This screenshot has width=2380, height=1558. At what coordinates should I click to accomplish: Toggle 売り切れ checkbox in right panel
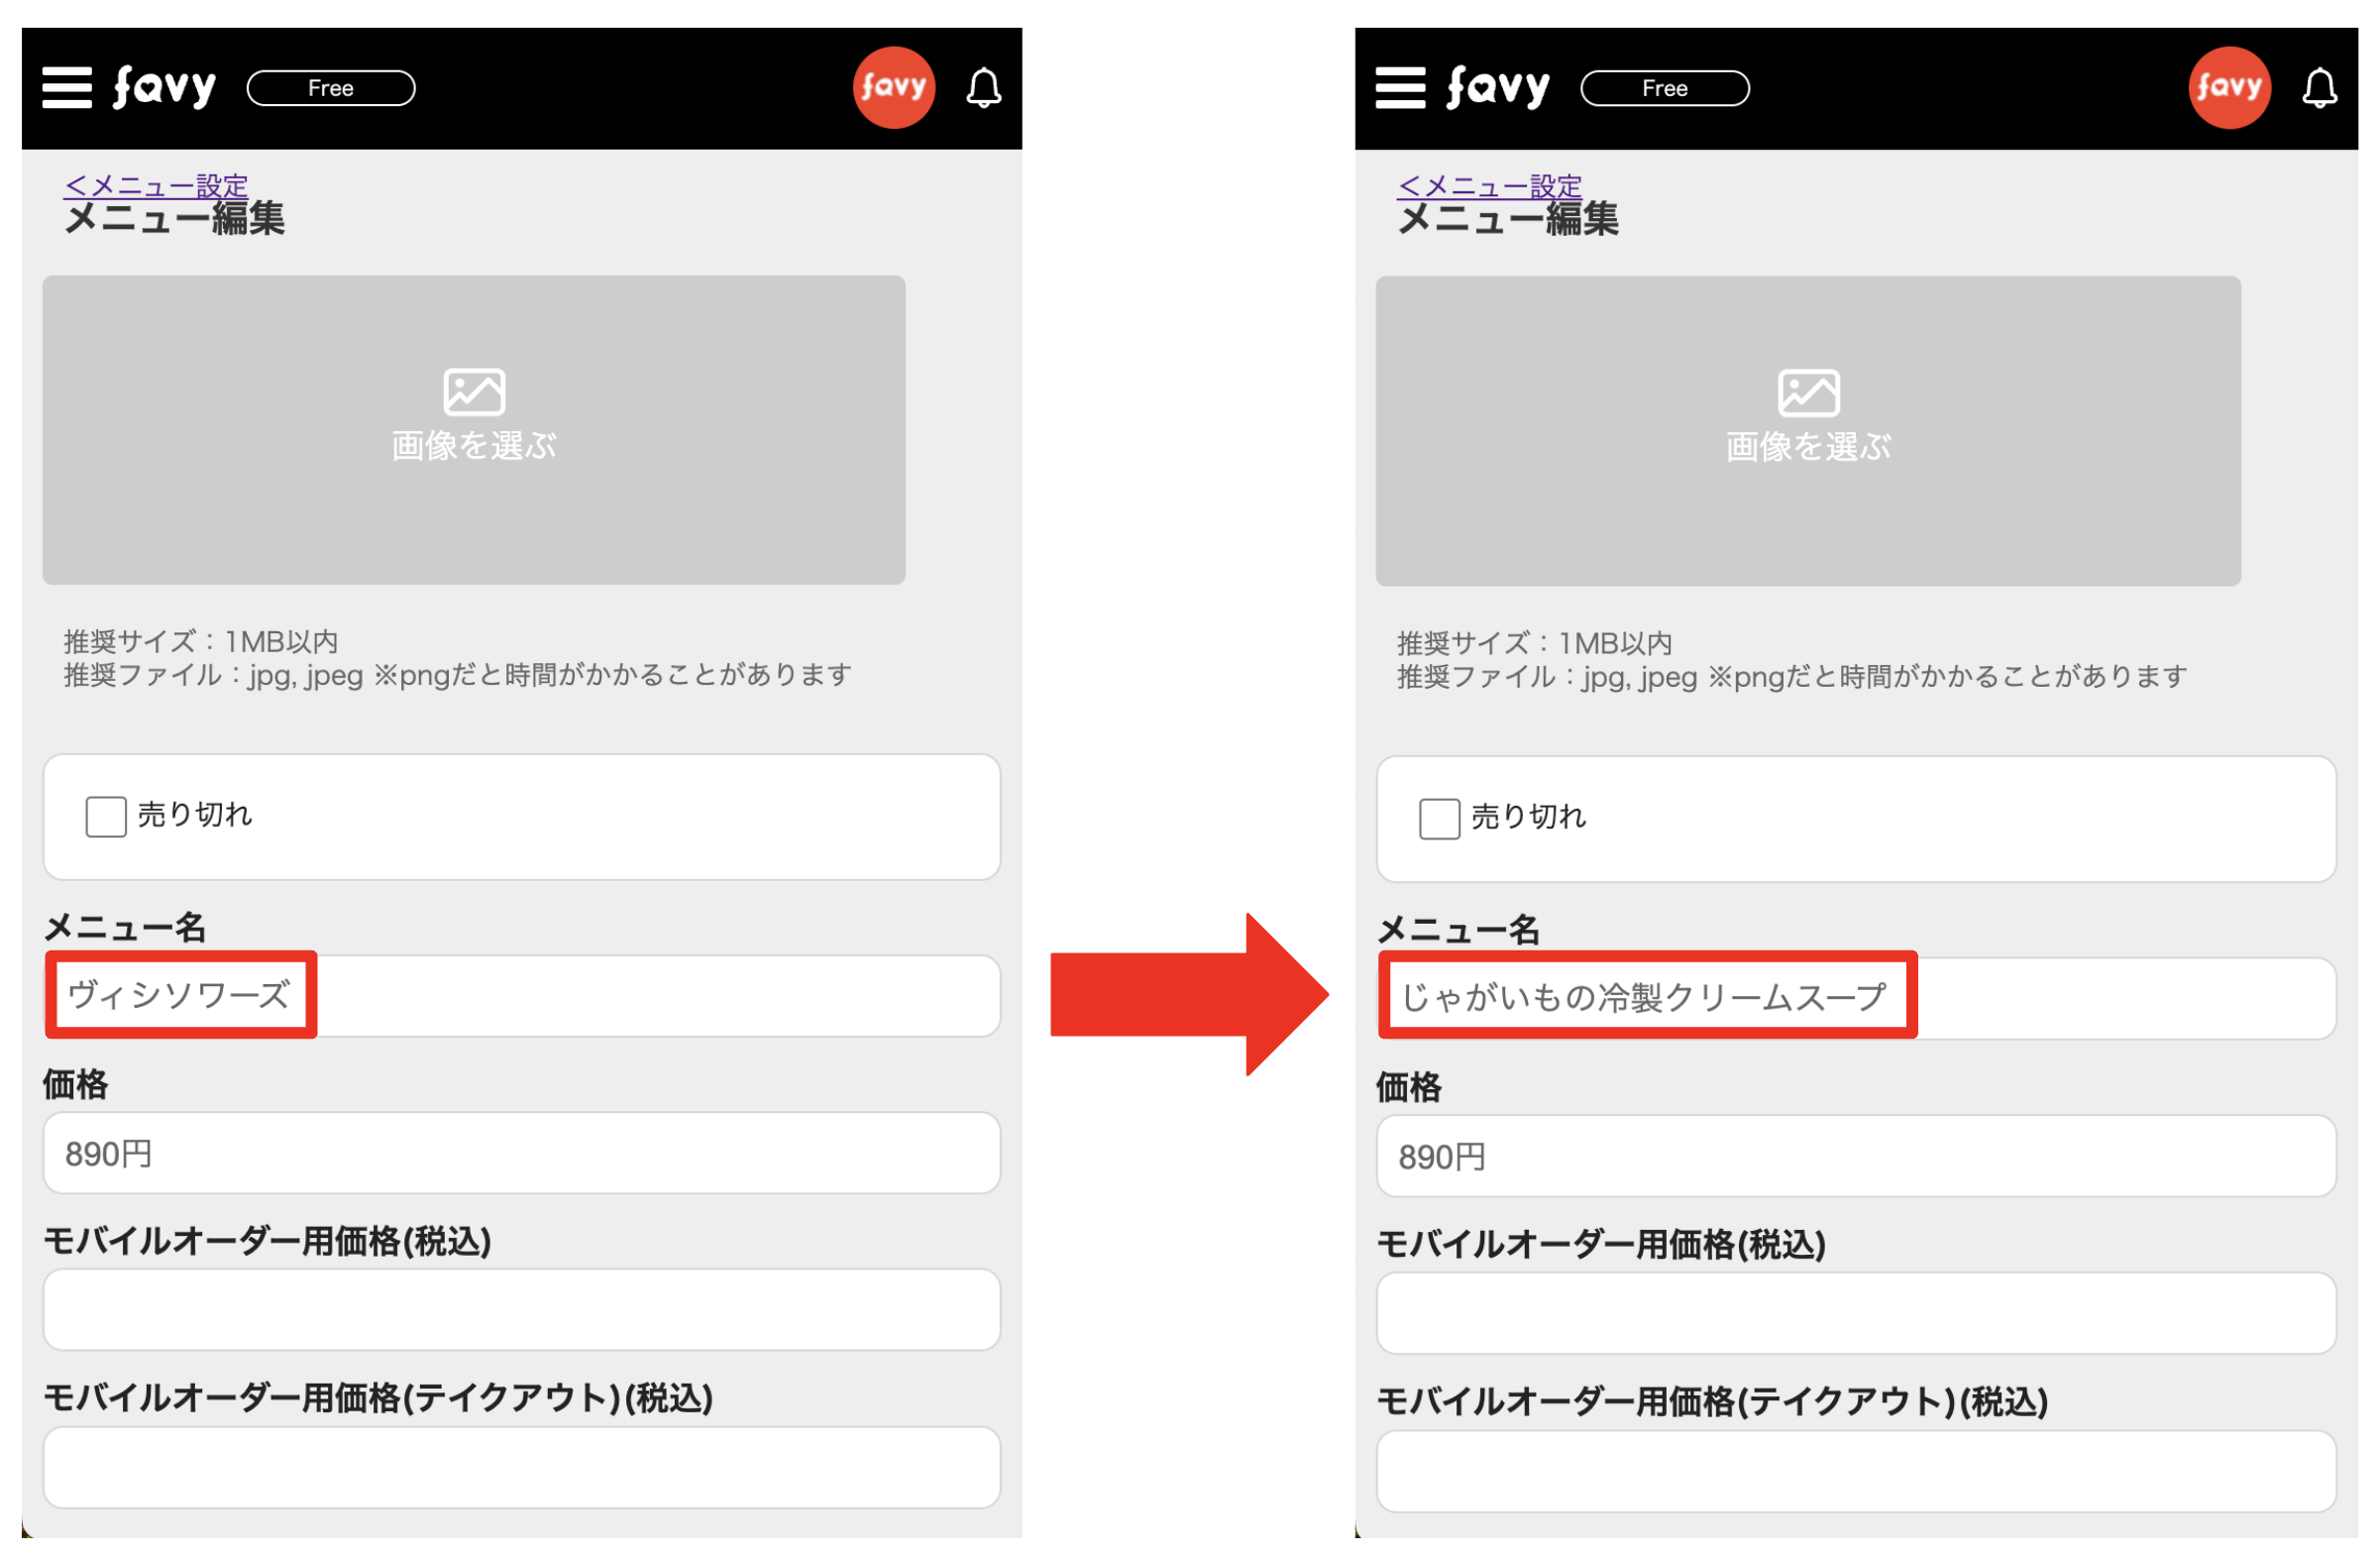pyautogui.click(x=1439, y=819)
